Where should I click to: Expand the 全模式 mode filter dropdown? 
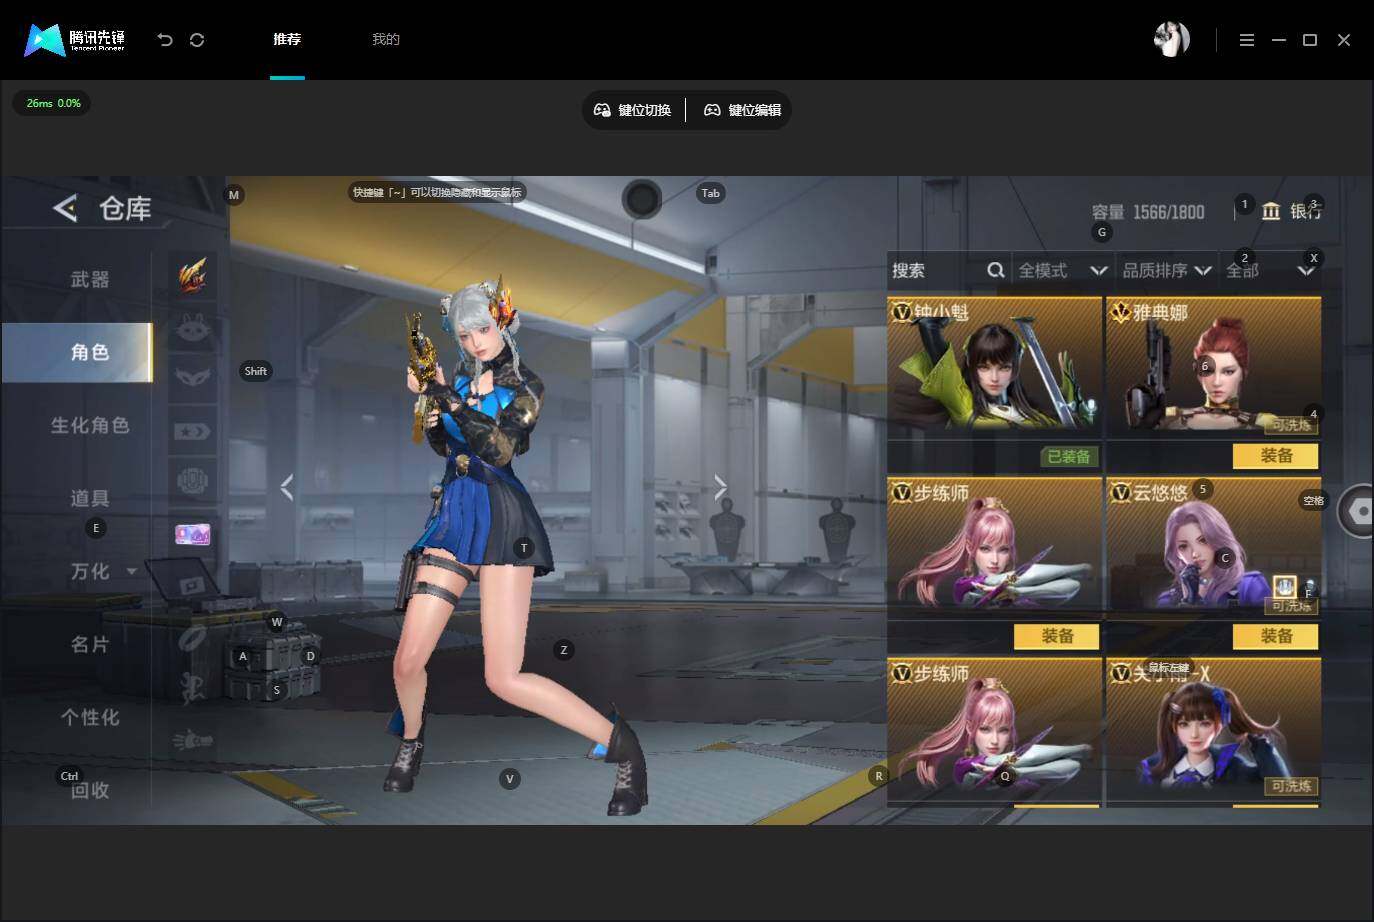coord(1062,270)
